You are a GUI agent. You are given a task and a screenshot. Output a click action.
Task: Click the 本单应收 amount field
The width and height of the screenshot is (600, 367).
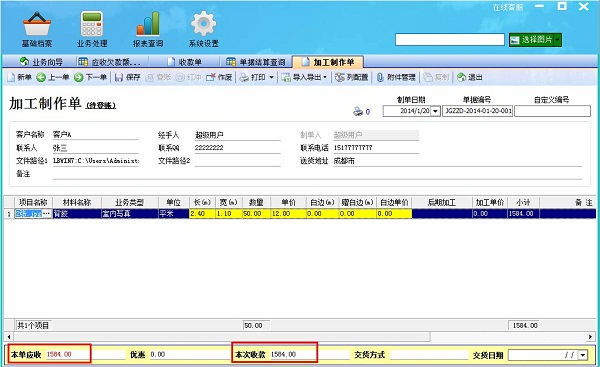click(85, 354)
